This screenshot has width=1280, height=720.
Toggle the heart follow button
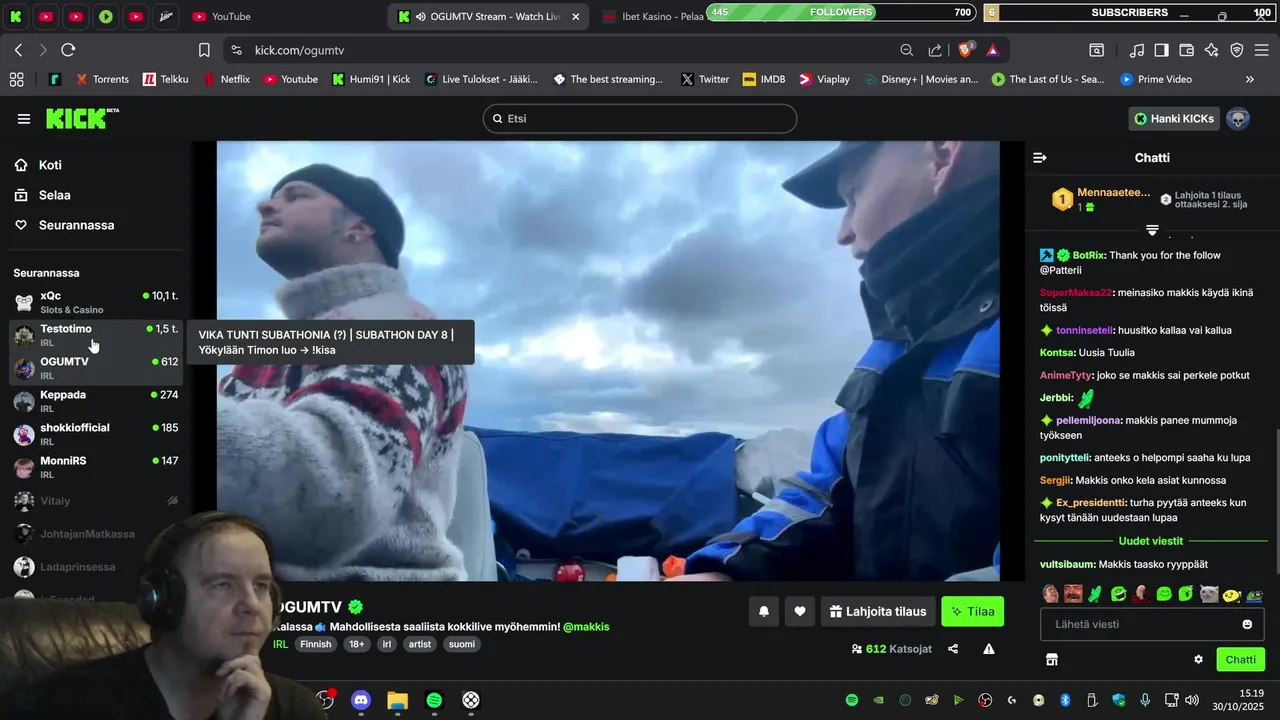point(800,611)
